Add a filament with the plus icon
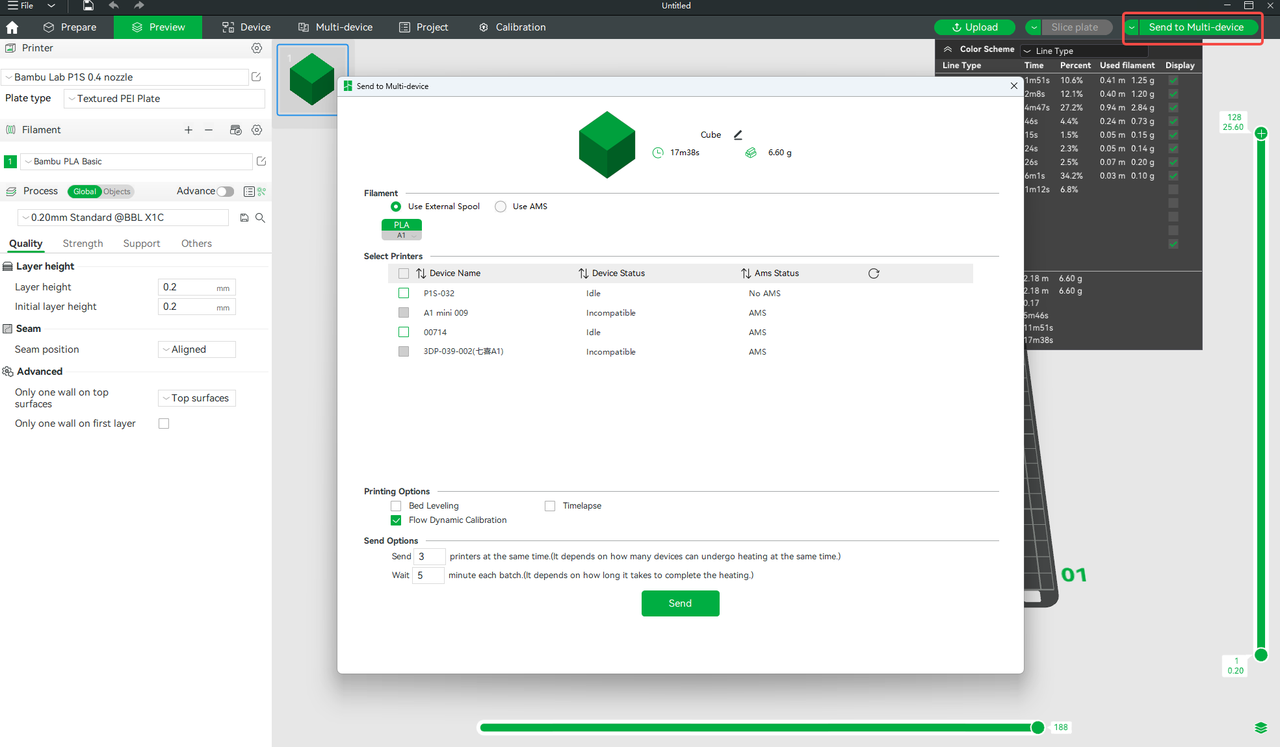The image size is (1280, 747). pos(188,130)
